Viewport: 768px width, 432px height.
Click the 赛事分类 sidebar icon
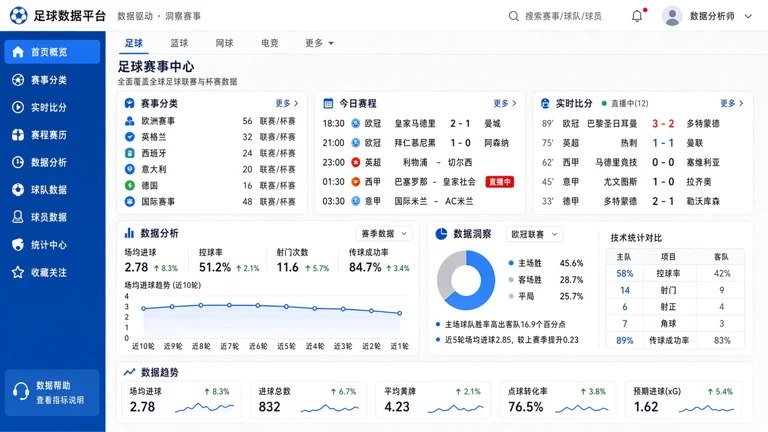tap(18, 79)
